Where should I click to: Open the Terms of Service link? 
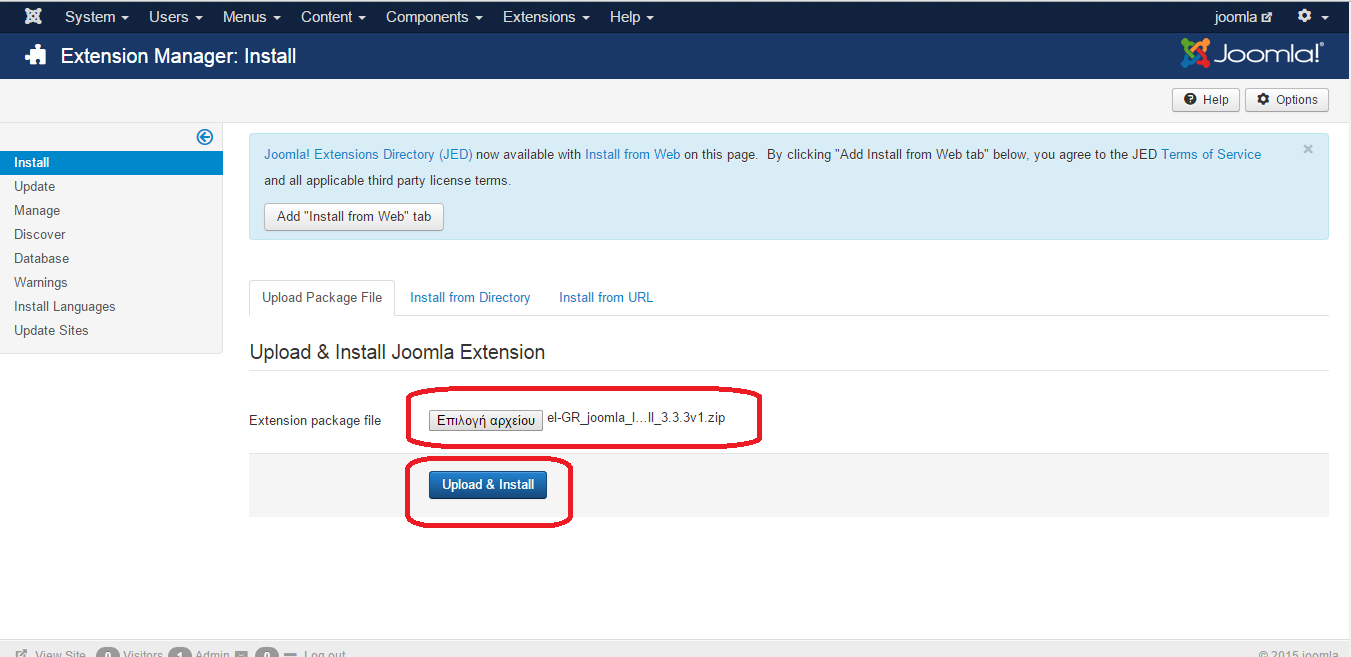click(1211, 155)
